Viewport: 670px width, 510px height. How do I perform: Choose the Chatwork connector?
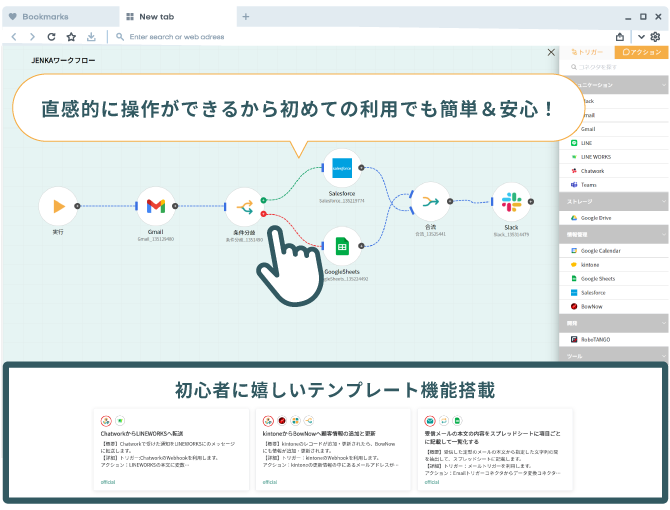pos(614,171)
